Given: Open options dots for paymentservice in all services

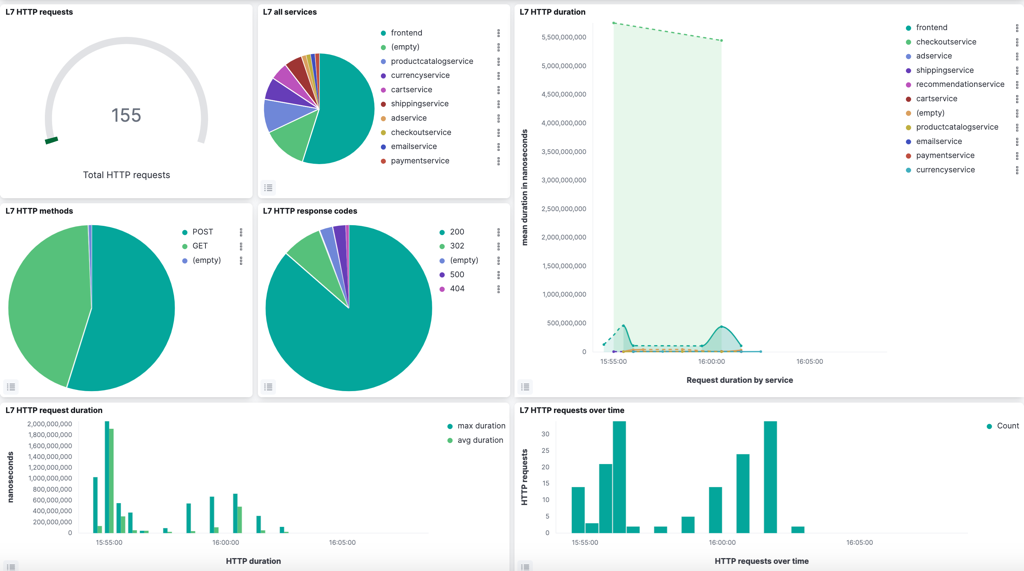Looking at the screenshot, I should pos(498,161).
